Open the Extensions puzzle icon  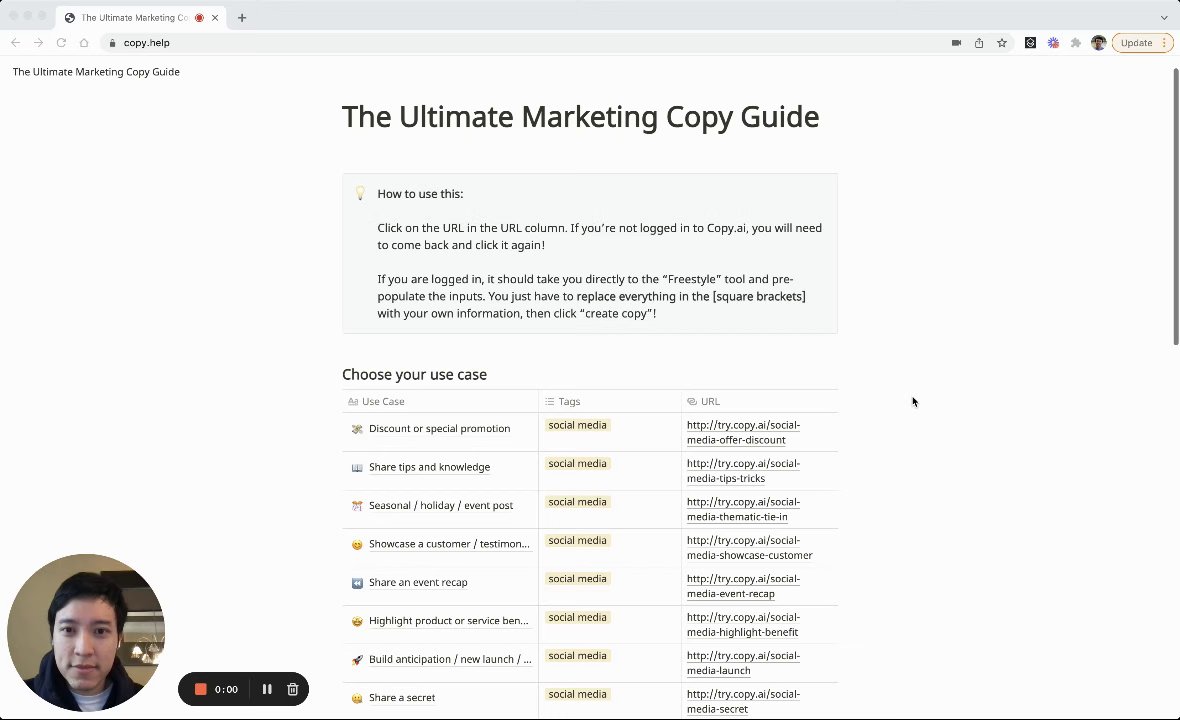coord(1076,43)
